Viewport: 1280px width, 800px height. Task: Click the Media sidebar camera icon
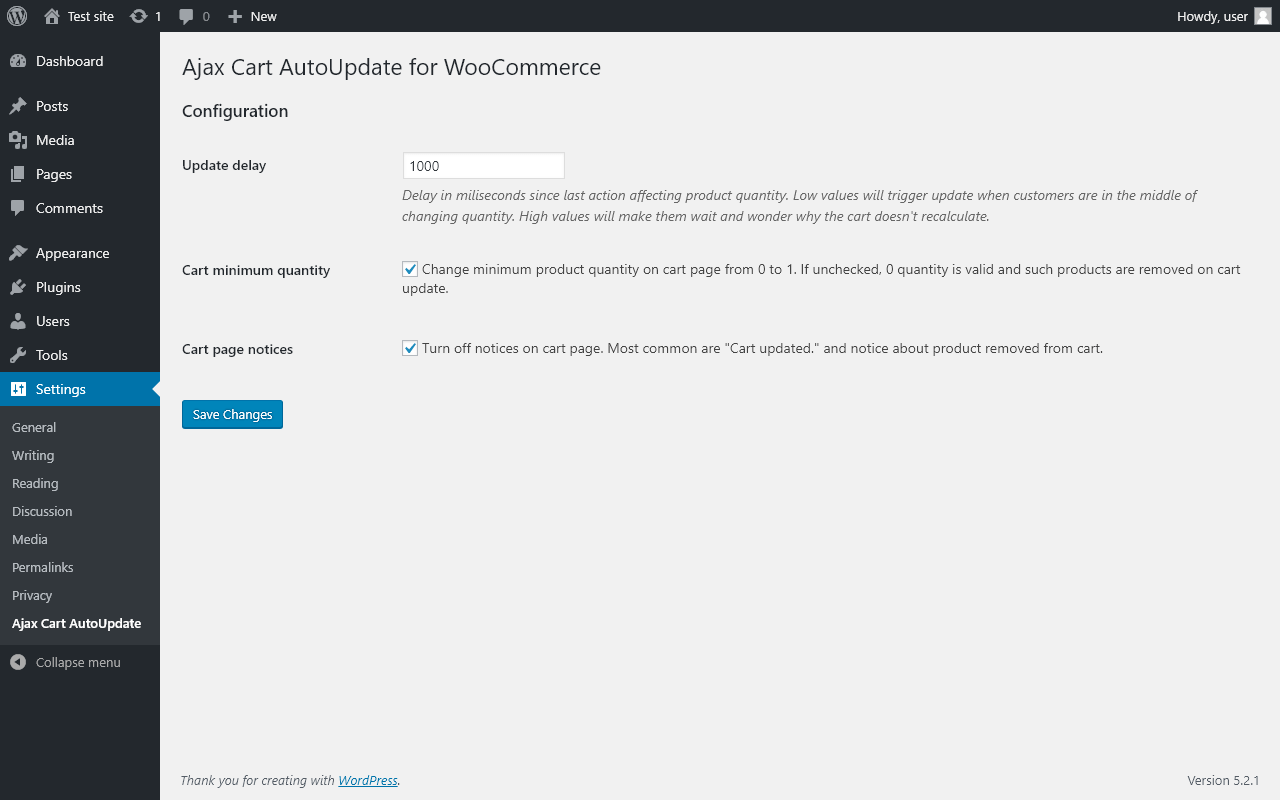coord(18,140)
